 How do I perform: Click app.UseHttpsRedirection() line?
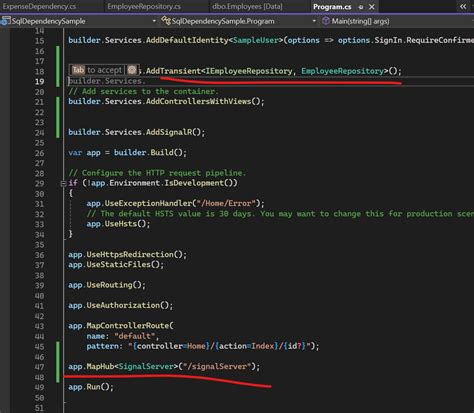(x=127, y=255)
